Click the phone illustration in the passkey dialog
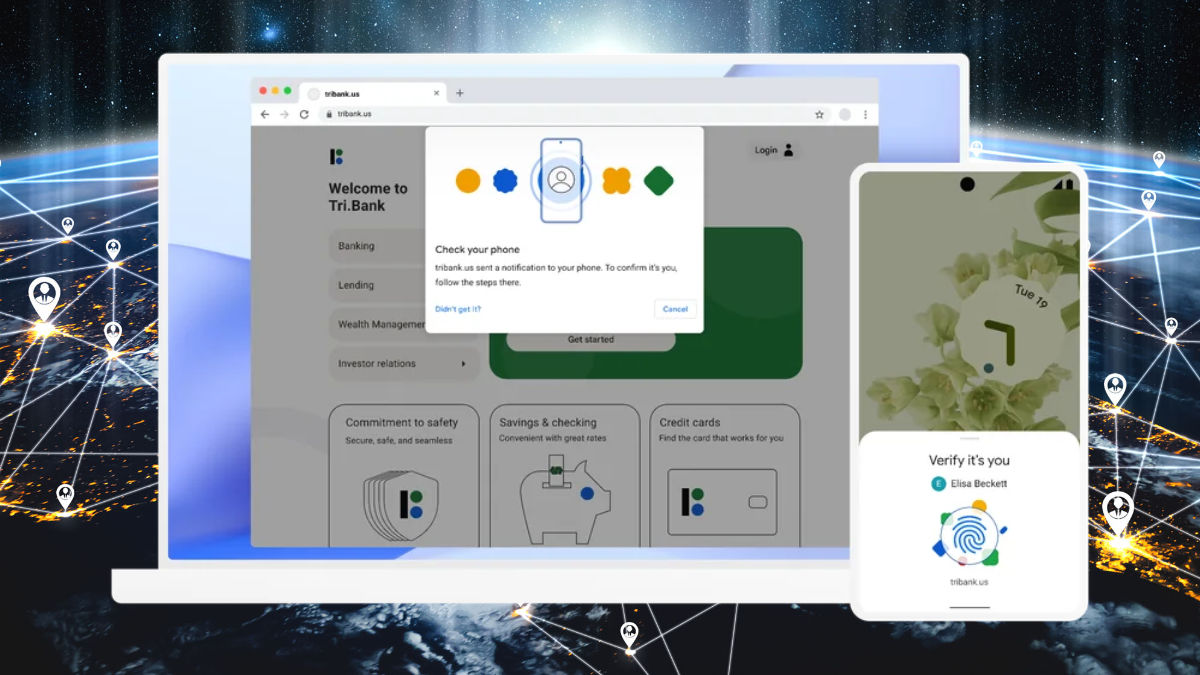Image resolution: width=1200 pixels, height=675 pixels. [563, 182]
